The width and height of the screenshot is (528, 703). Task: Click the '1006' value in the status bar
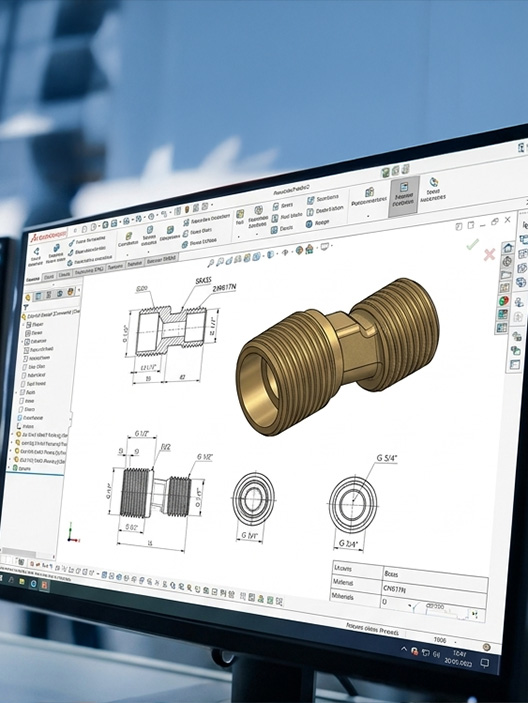(x=440, y=640)
